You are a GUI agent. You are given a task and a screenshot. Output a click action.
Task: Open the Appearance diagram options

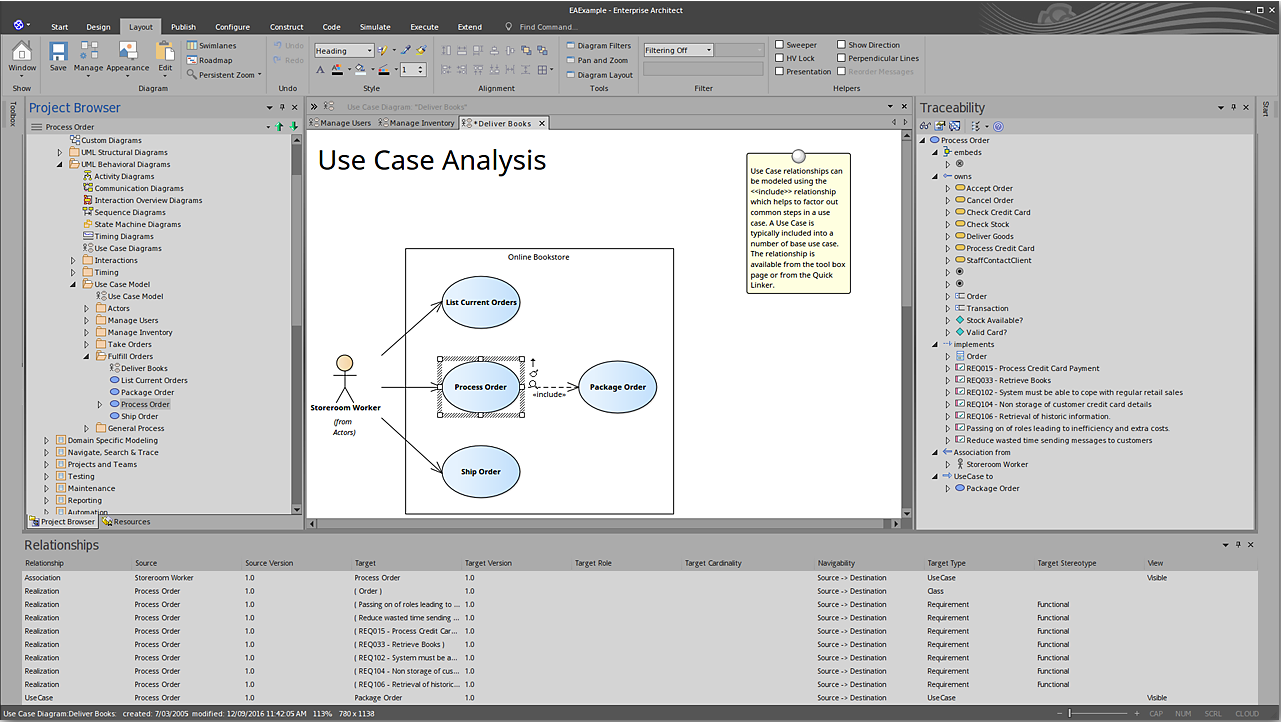[128, 57]
